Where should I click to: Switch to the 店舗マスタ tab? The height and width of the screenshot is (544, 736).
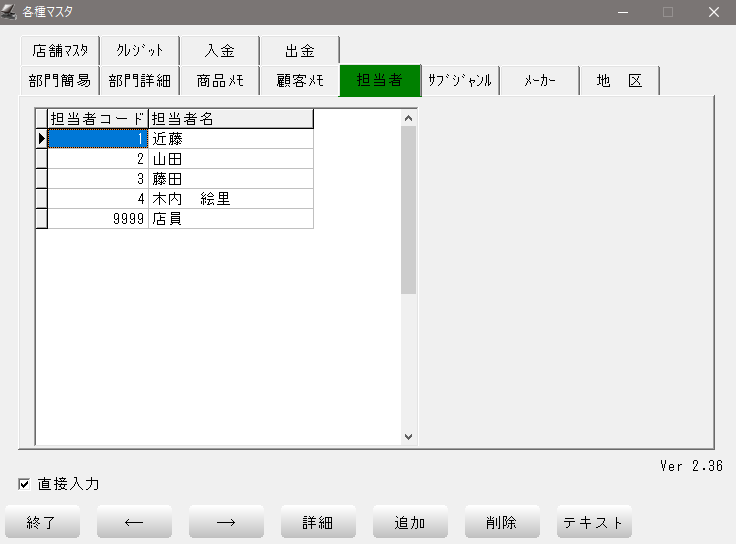tap(60, 51)
